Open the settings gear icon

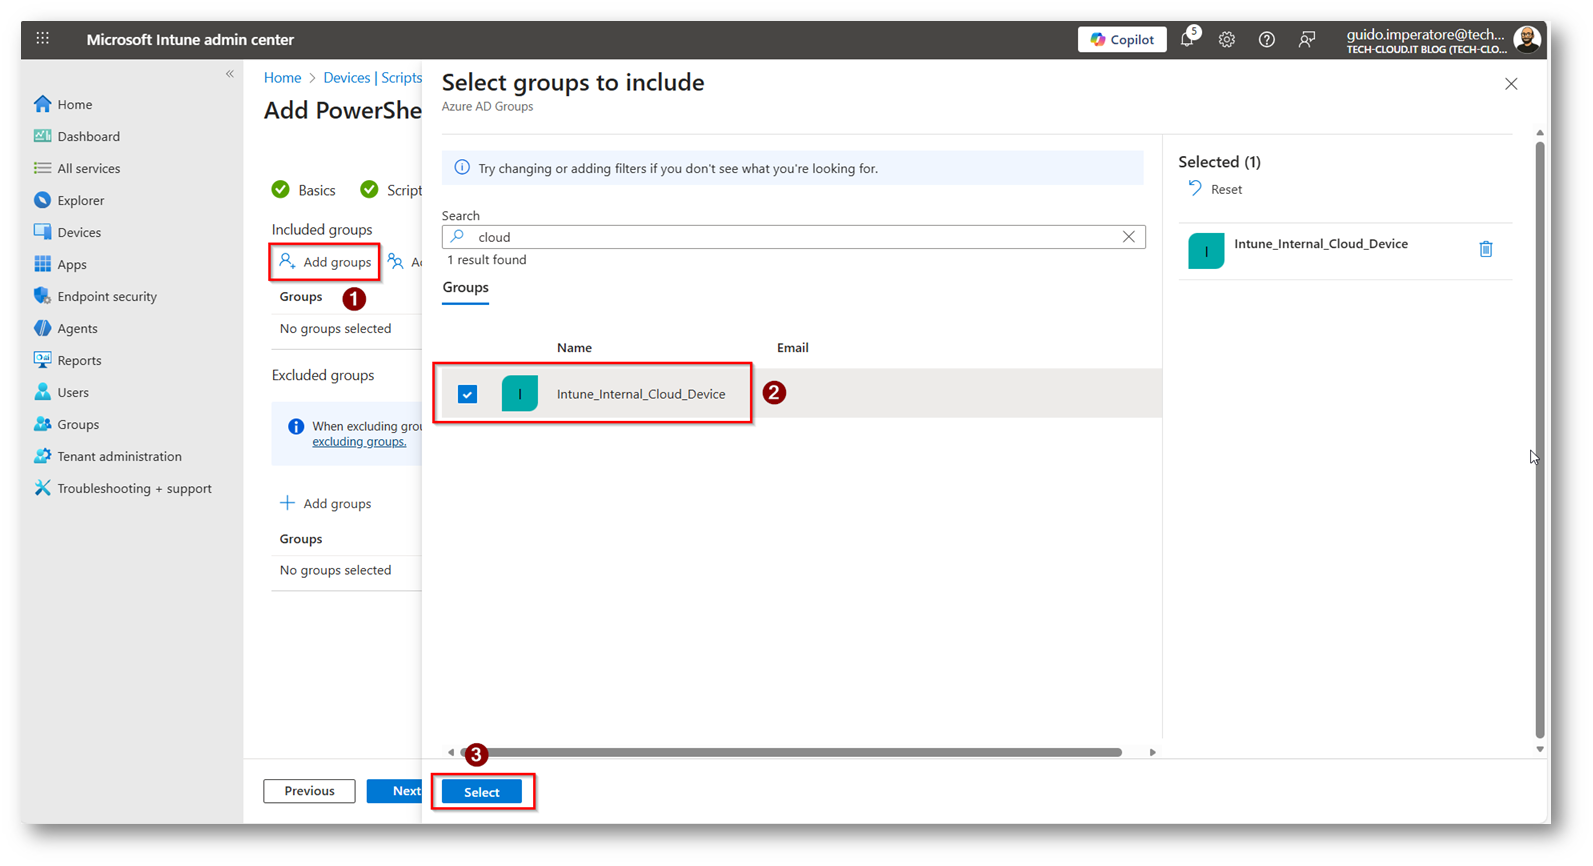(1226, 40)
